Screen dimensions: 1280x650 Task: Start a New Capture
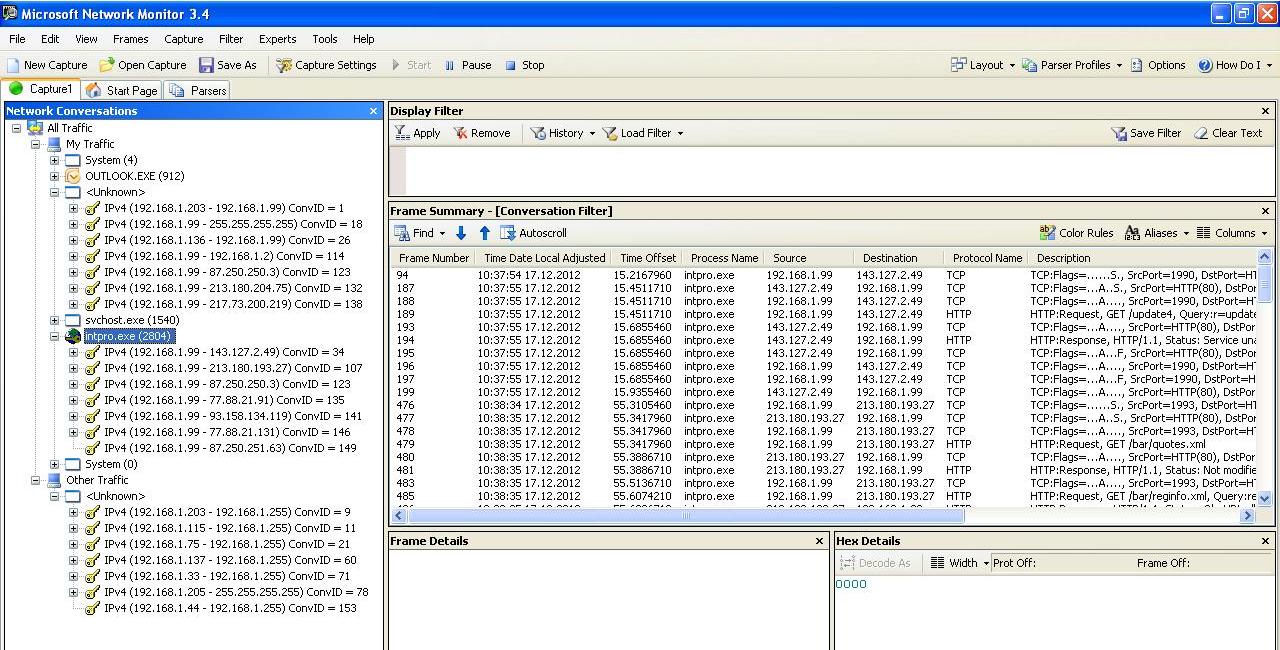click(x=47, y=65)
